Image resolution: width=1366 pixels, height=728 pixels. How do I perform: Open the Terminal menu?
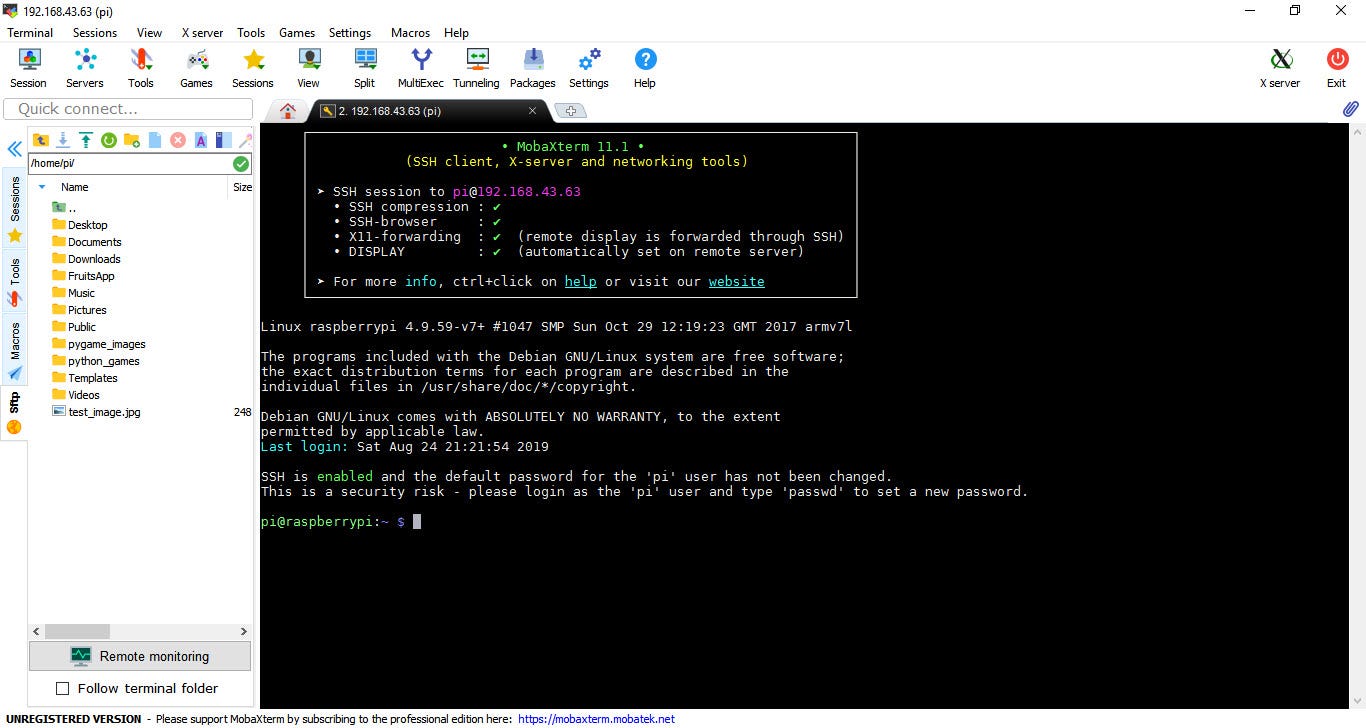click(x=29, y=32)
